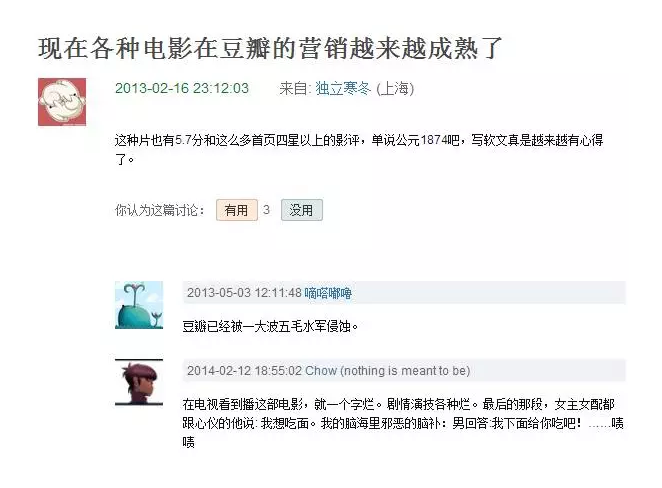Viewport: 662px width, 488px height.
Task: Click the (上海) location label
Action: pyautogui.click(x=395, y=88)
